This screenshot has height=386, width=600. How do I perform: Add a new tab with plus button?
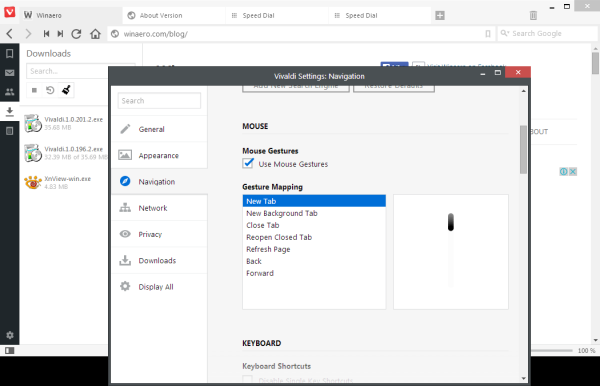click(x=440, y=16)
